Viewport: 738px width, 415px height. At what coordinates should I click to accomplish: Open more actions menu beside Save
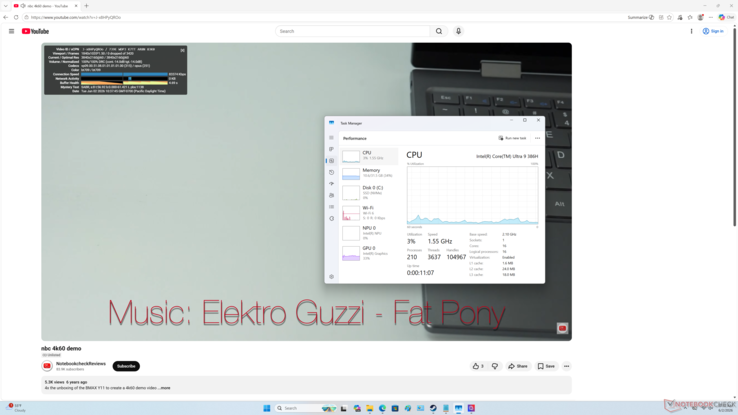click(x=567, y=366)
